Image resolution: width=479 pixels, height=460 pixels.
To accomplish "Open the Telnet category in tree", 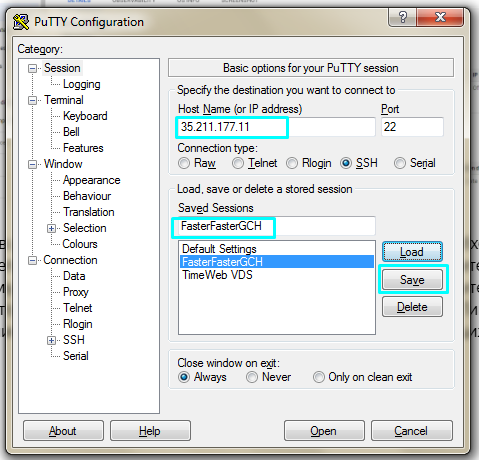I will tap(78, 308).
